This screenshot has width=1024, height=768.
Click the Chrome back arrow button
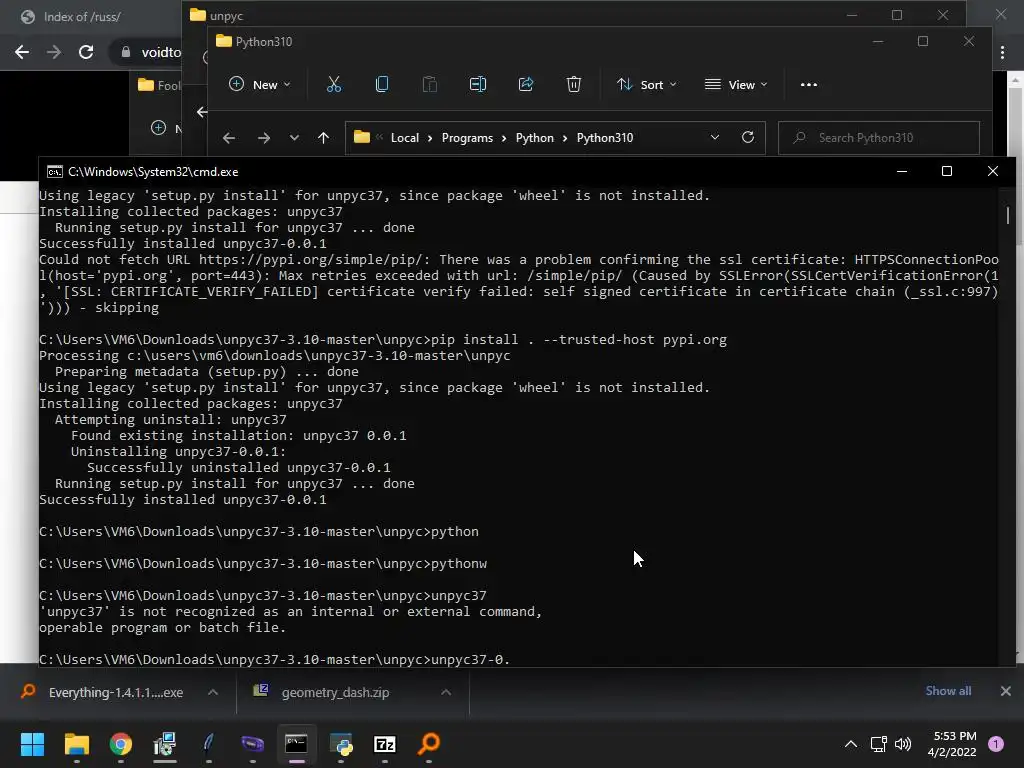point(22,52)
